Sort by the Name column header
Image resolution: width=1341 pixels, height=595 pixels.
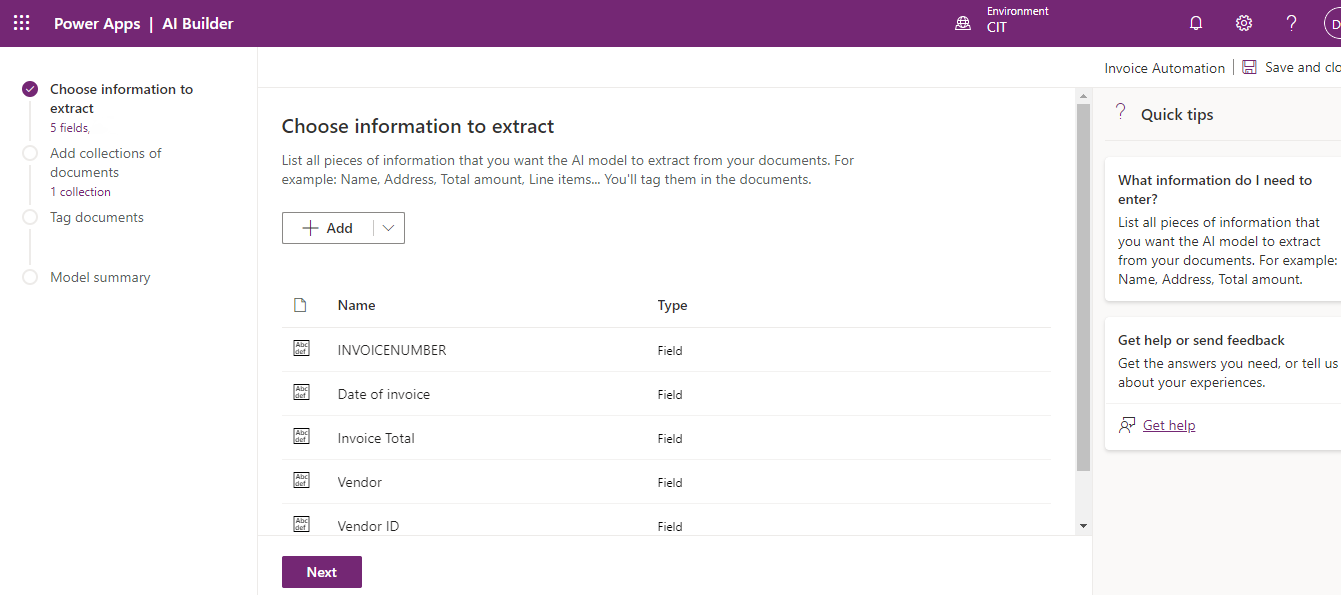coord(357,305)
